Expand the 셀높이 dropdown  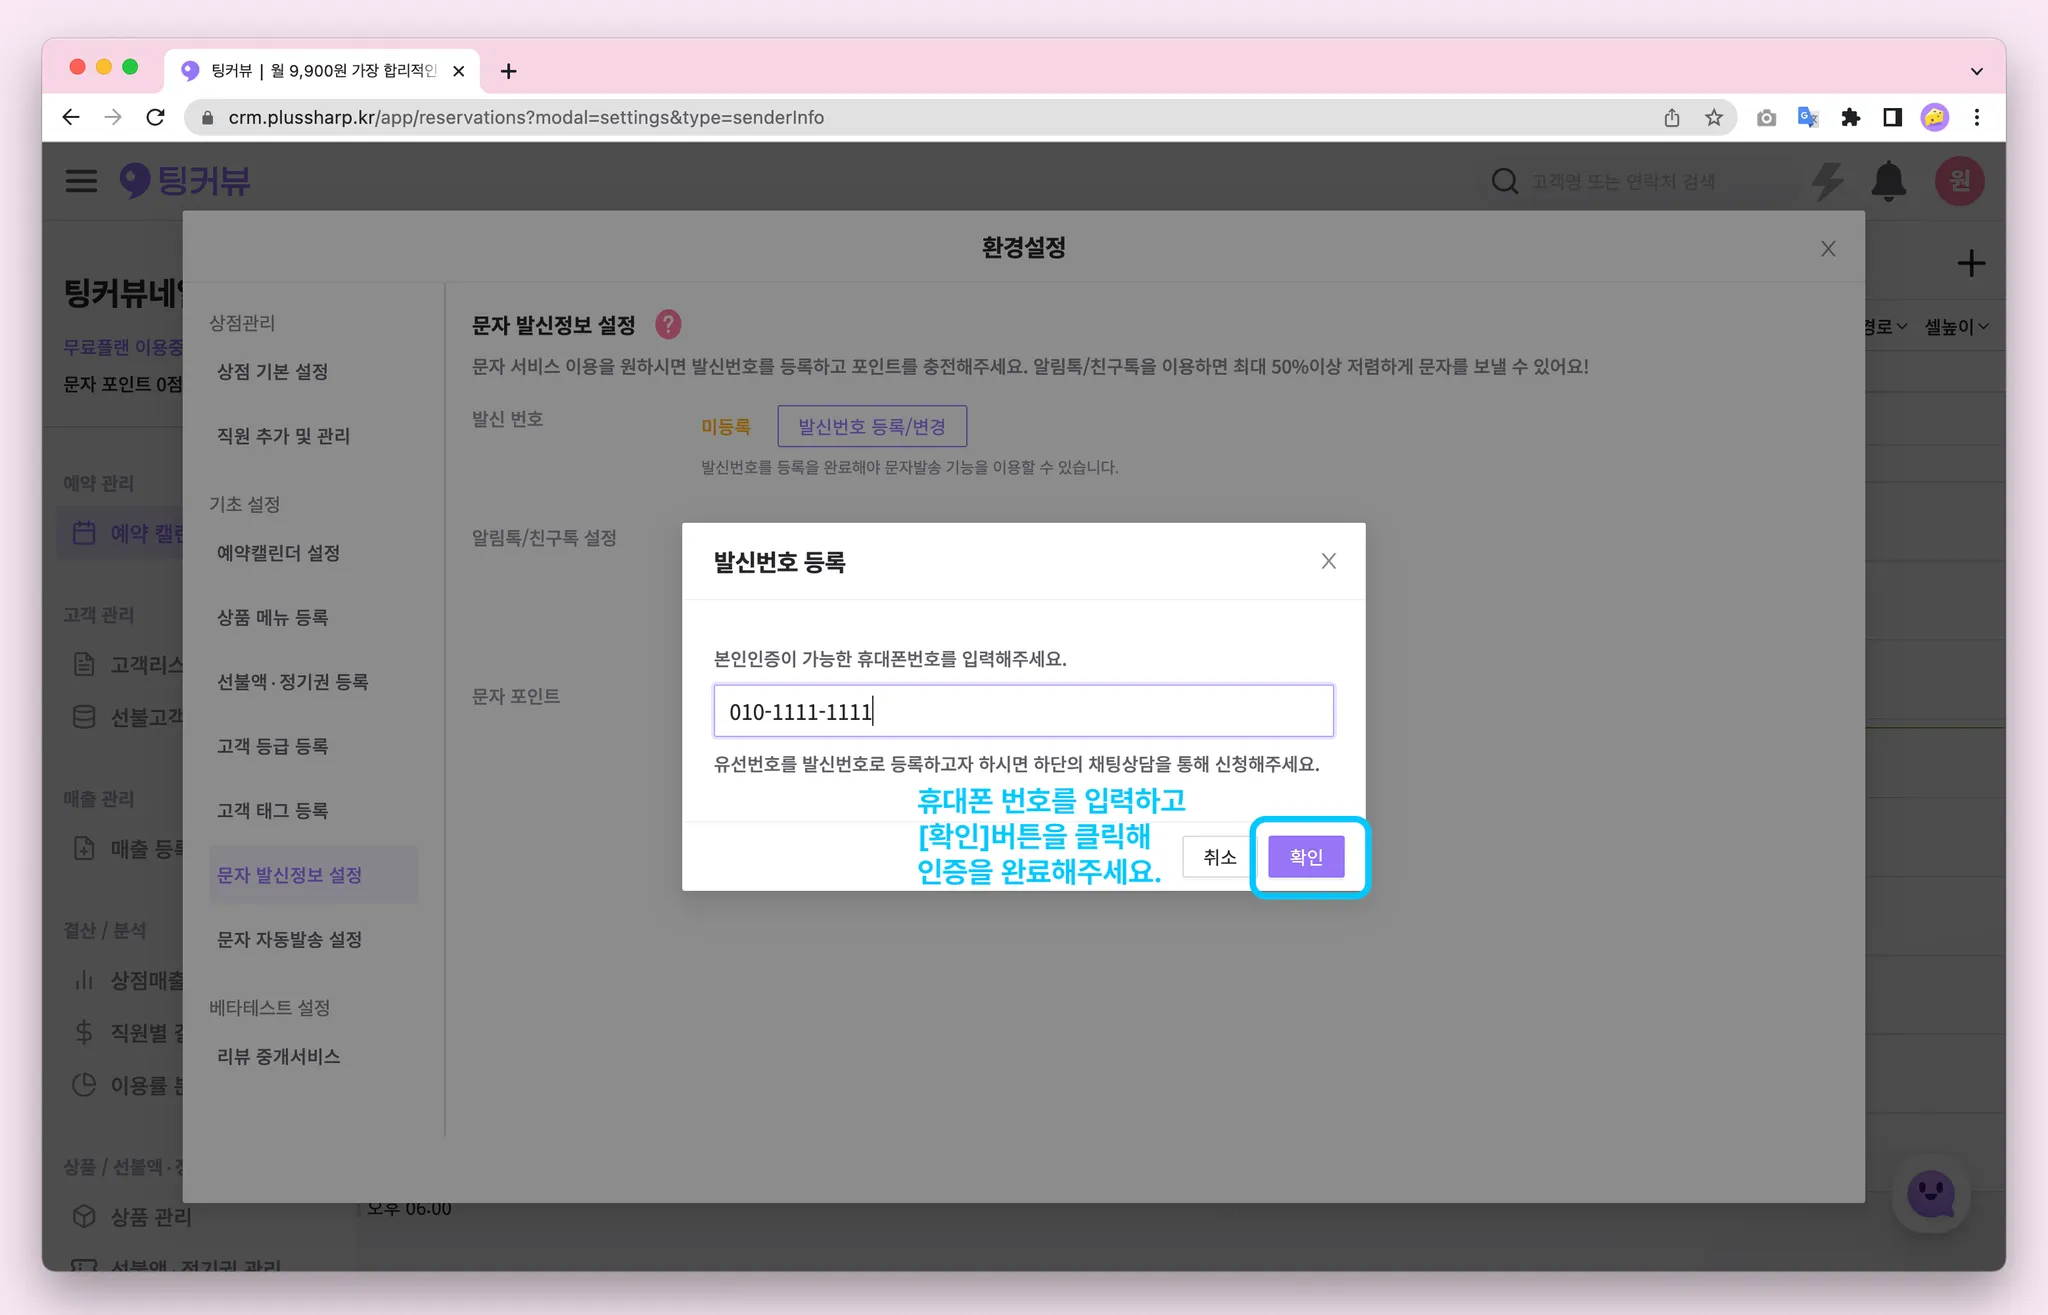[x=1956, y=327]
